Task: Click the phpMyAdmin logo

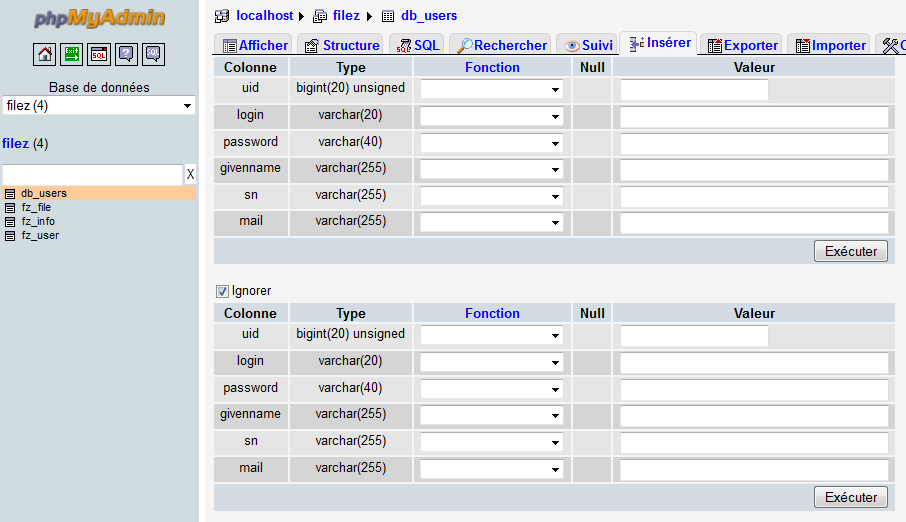Action: tap(99, 19)
